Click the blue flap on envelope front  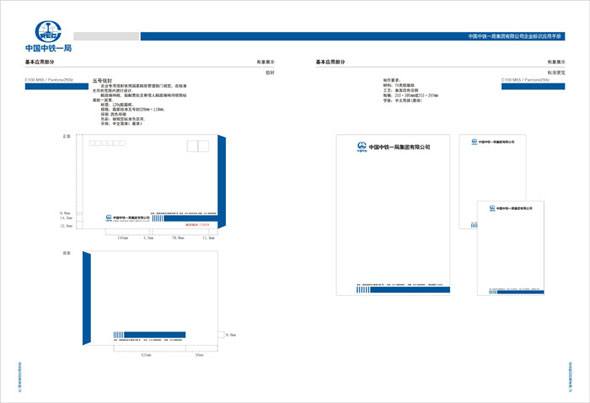coord(222,181)
